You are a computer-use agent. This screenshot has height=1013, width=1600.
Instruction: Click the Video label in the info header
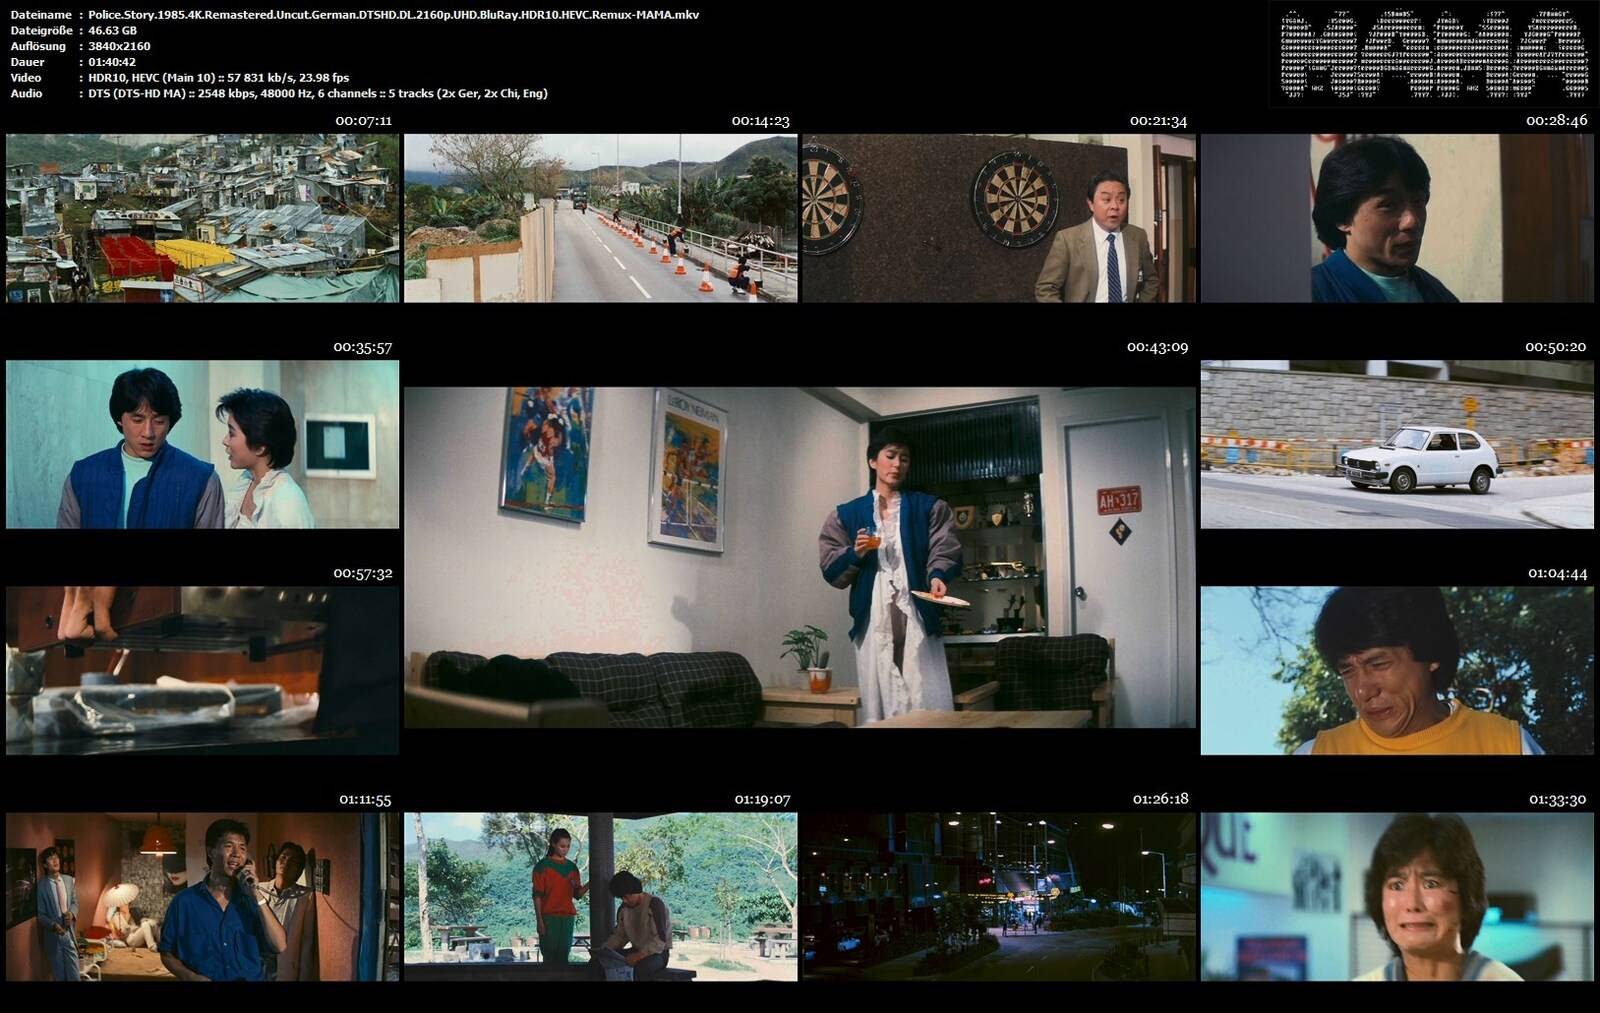[x=26, y=77]
